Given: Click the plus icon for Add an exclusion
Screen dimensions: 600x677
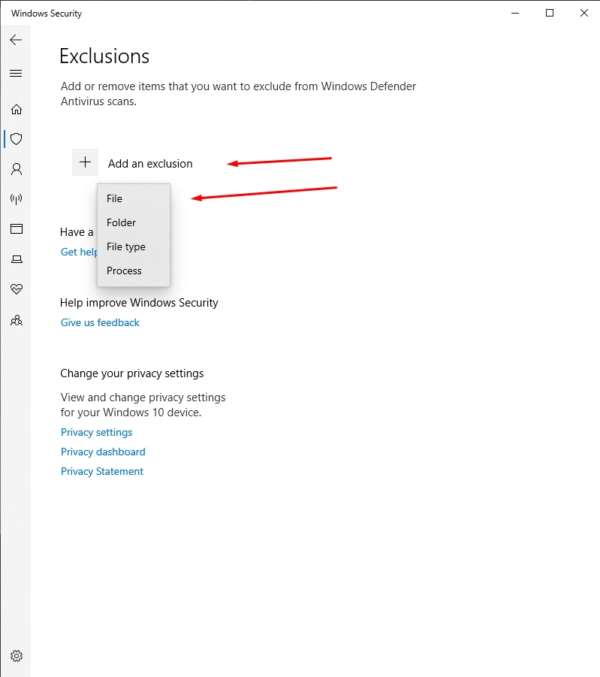Looking at the screenshot, I should click(x=85, y=162).
